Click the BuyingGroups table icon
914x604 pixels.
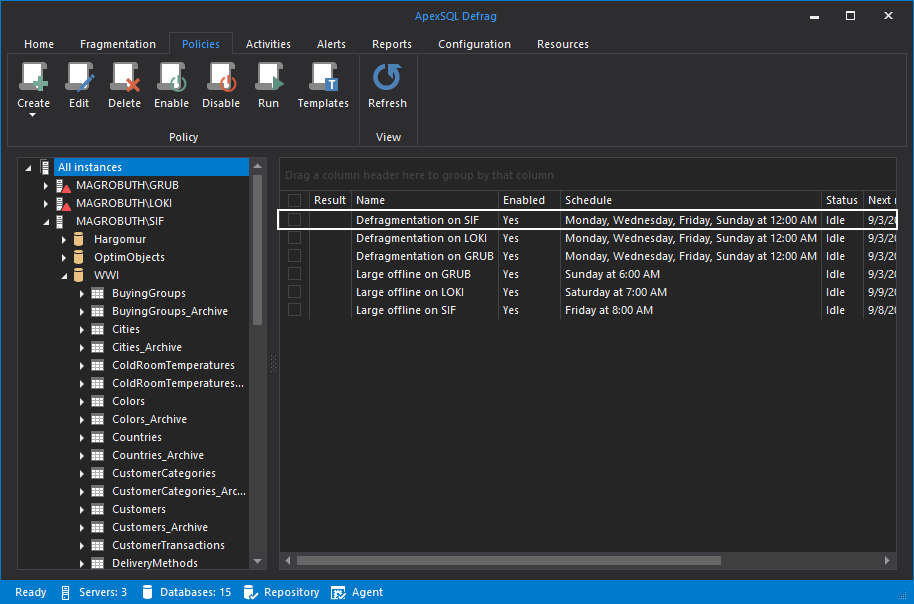(97, 293)
